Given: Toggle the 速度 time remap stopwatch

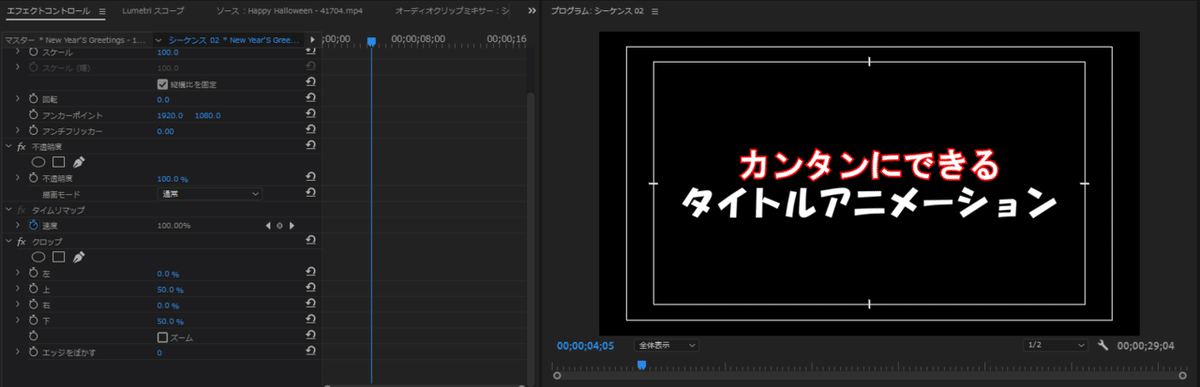Looking at the screenshot, I should tap(32, 225).
